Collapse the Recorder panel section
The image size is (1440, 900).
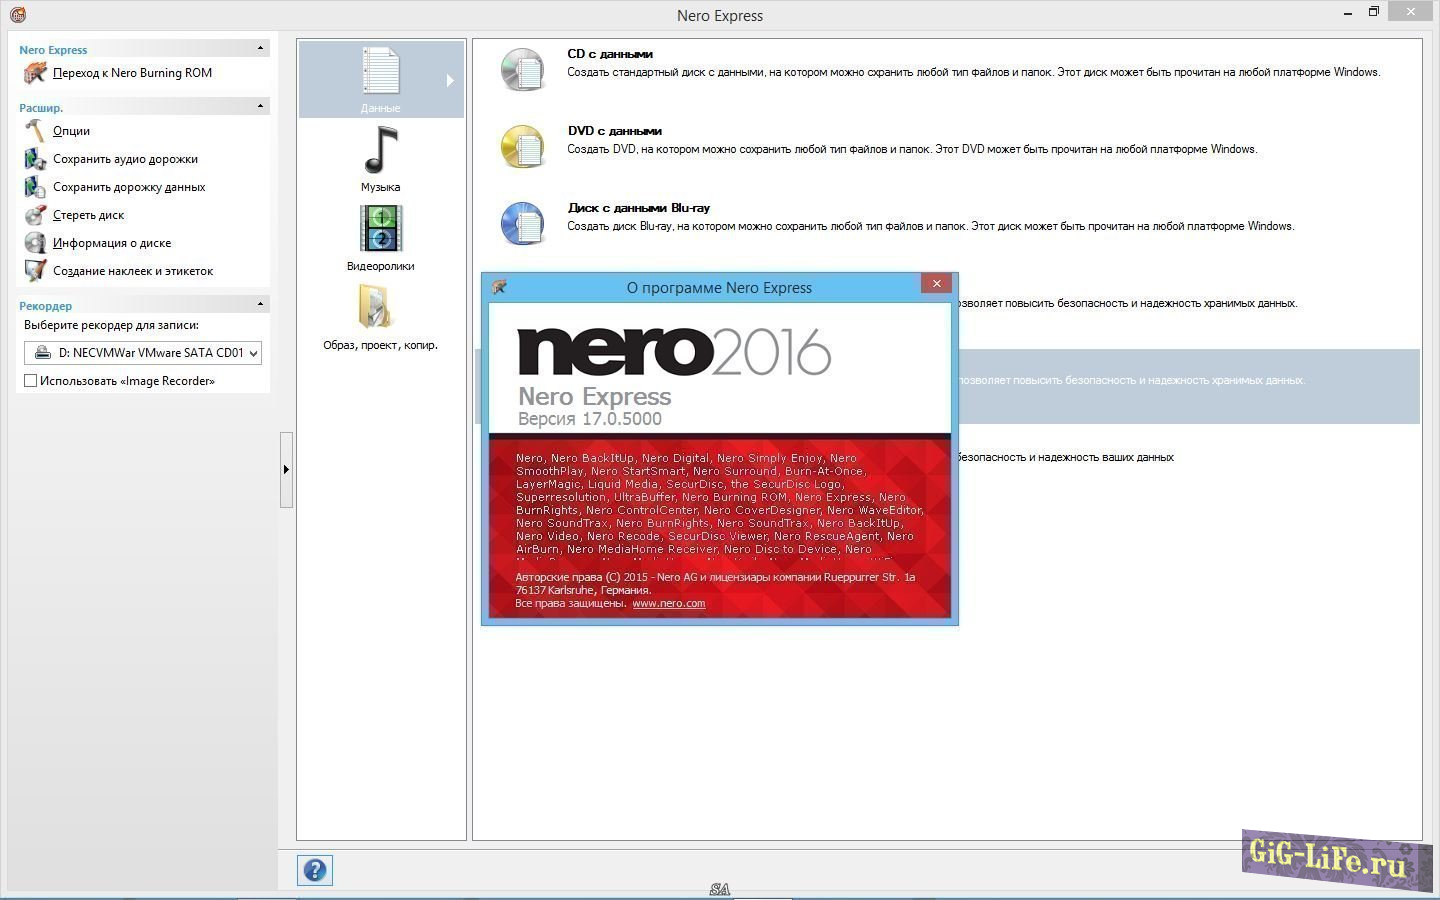click(261, 304)
